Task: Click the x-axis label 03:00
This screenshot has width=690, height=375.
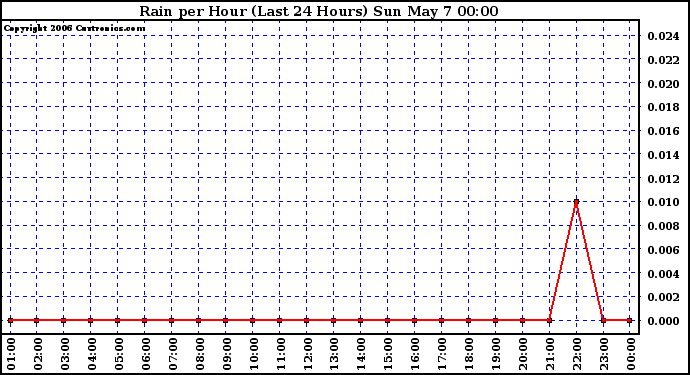Action: tap(65, 354)
